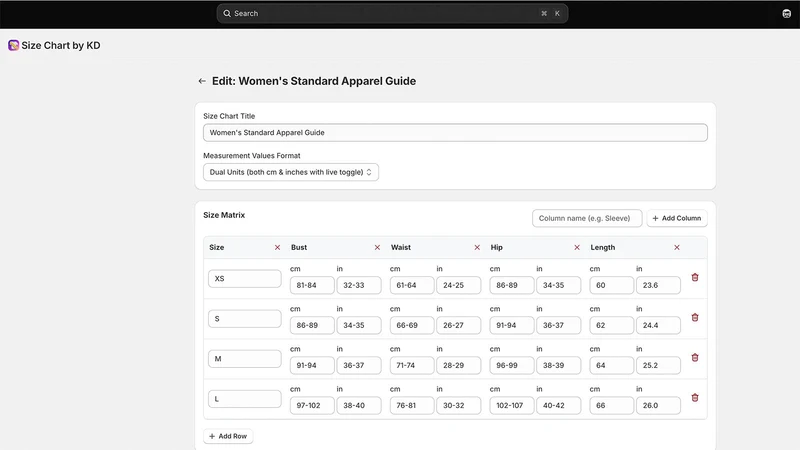This screenshot has width=800, height=450.
Task: Edit the XS size name field
Action: (245, 279)
